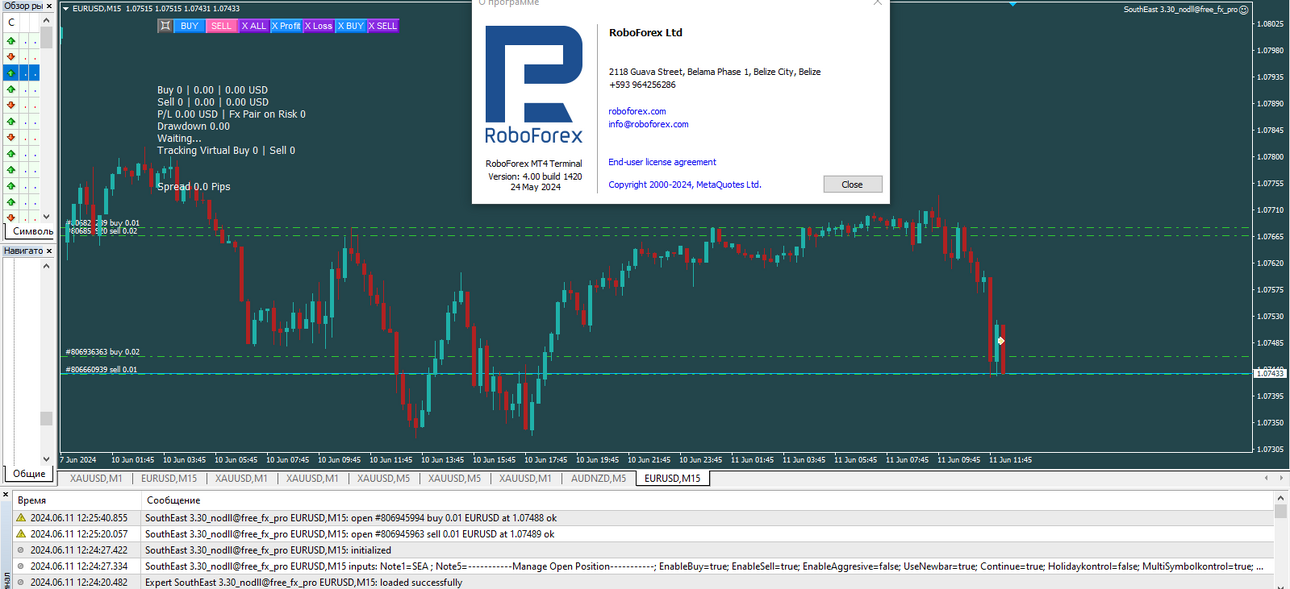The image size is (1290, 589).
Task: Click the X BUY button
Action: [350, 26]
